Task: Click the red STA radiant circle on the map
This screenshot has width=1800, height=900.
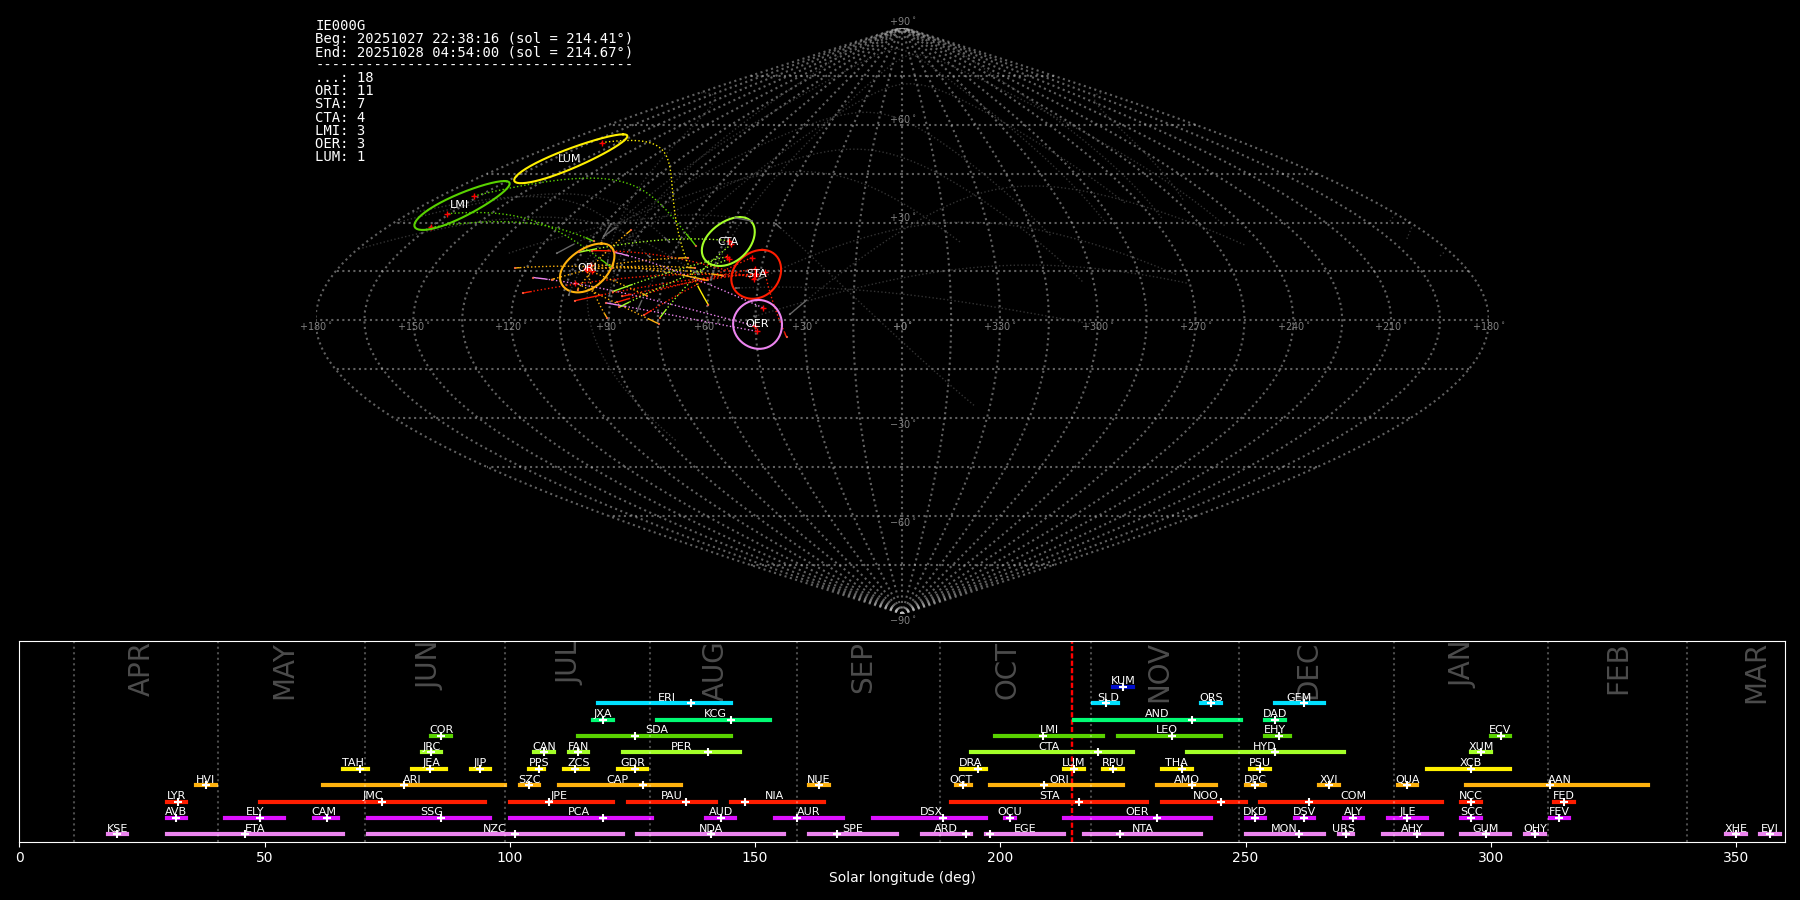Action: (756, 274)
